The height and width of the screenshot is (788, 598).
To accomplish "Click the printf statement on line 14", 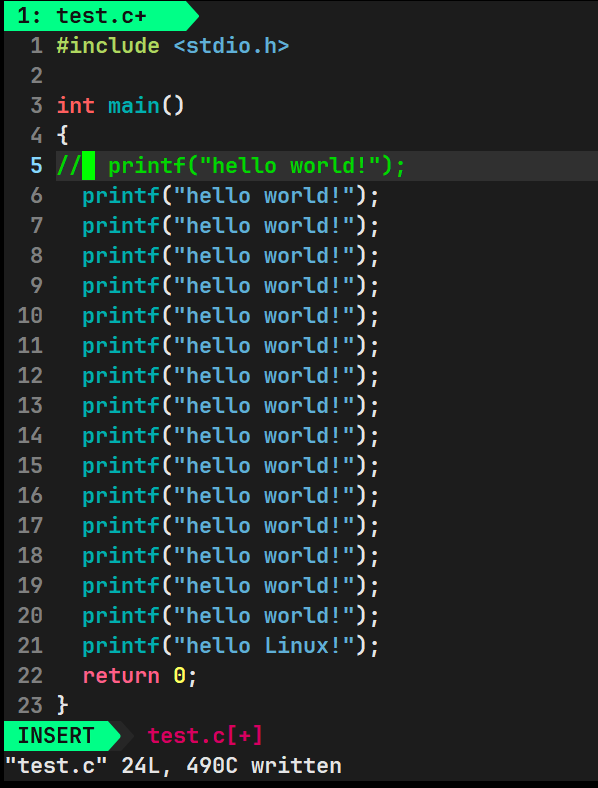I will [x=231, y=436].
